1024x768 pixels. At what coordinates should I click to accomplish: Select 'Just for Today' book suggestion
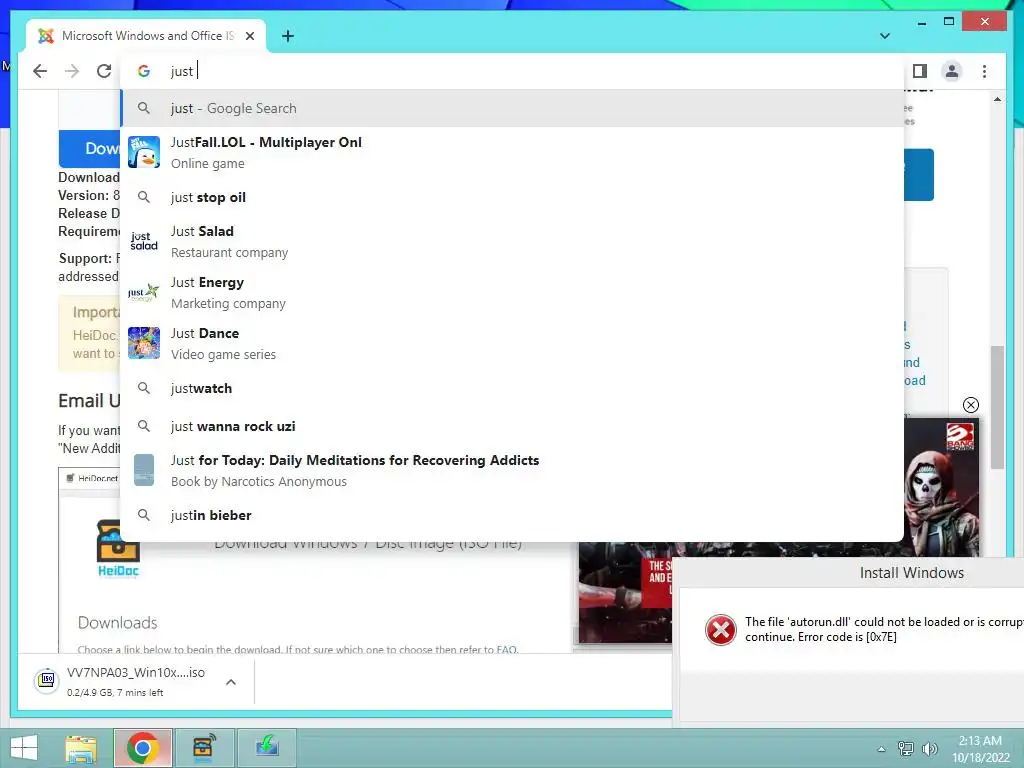coord(512,470)
